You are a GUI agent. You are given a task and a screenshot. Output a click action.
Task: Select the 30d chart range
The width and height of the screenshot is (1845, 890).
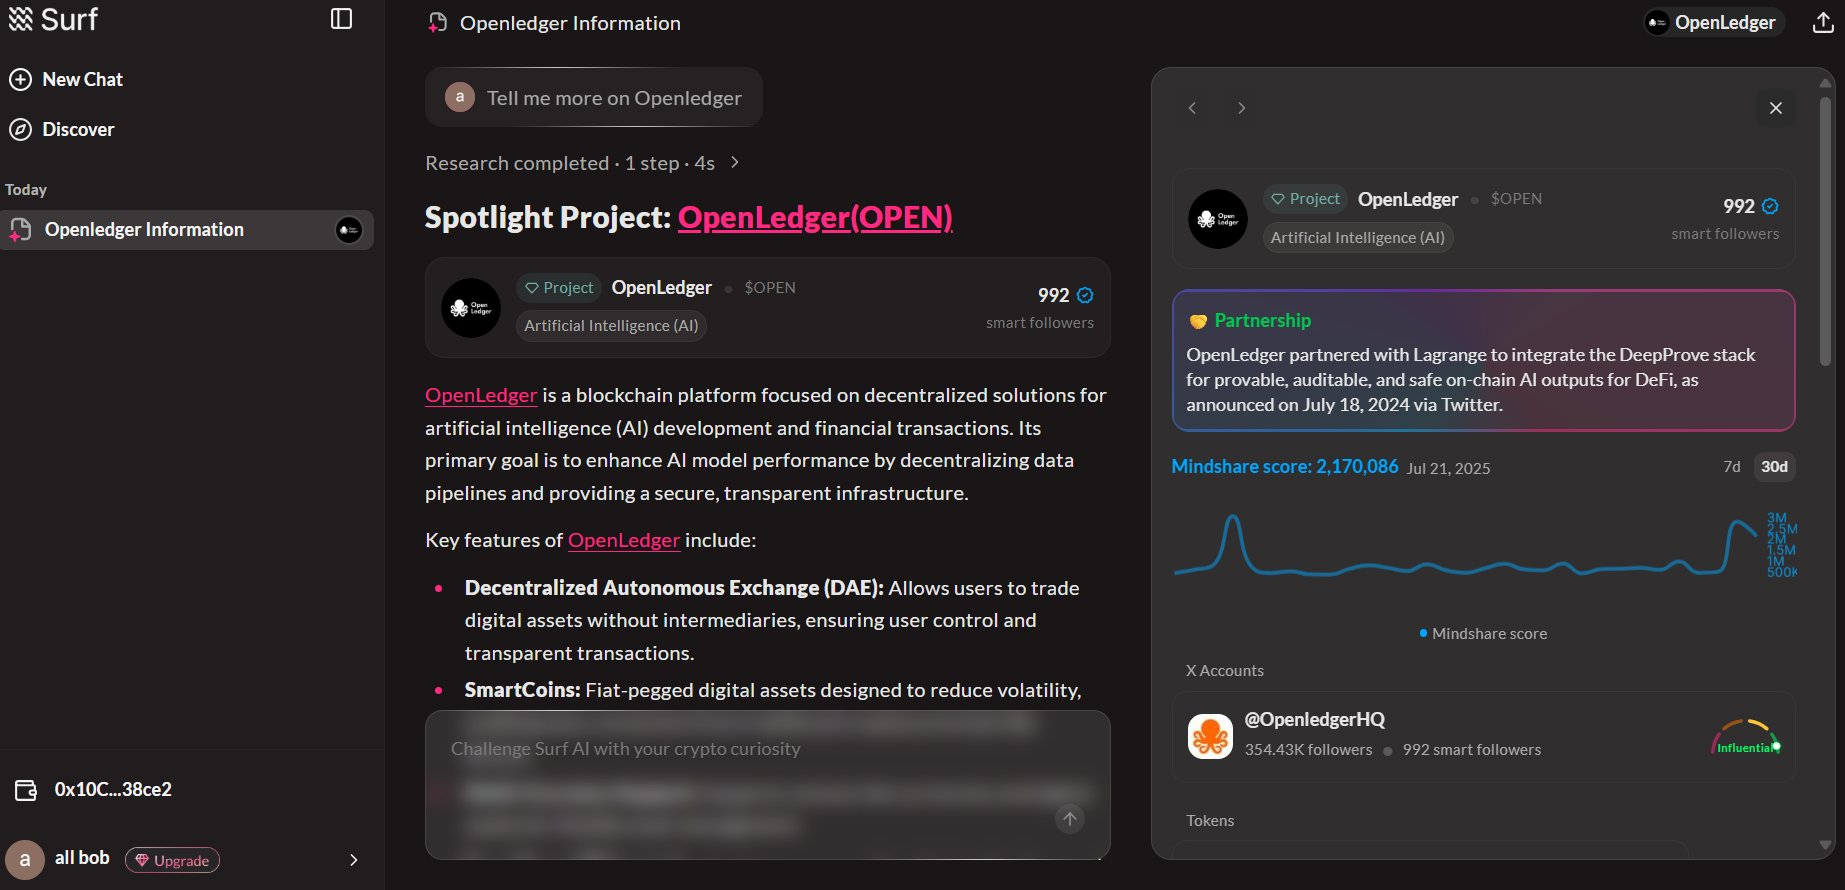pyautogui.click(x=1774, y=467)
